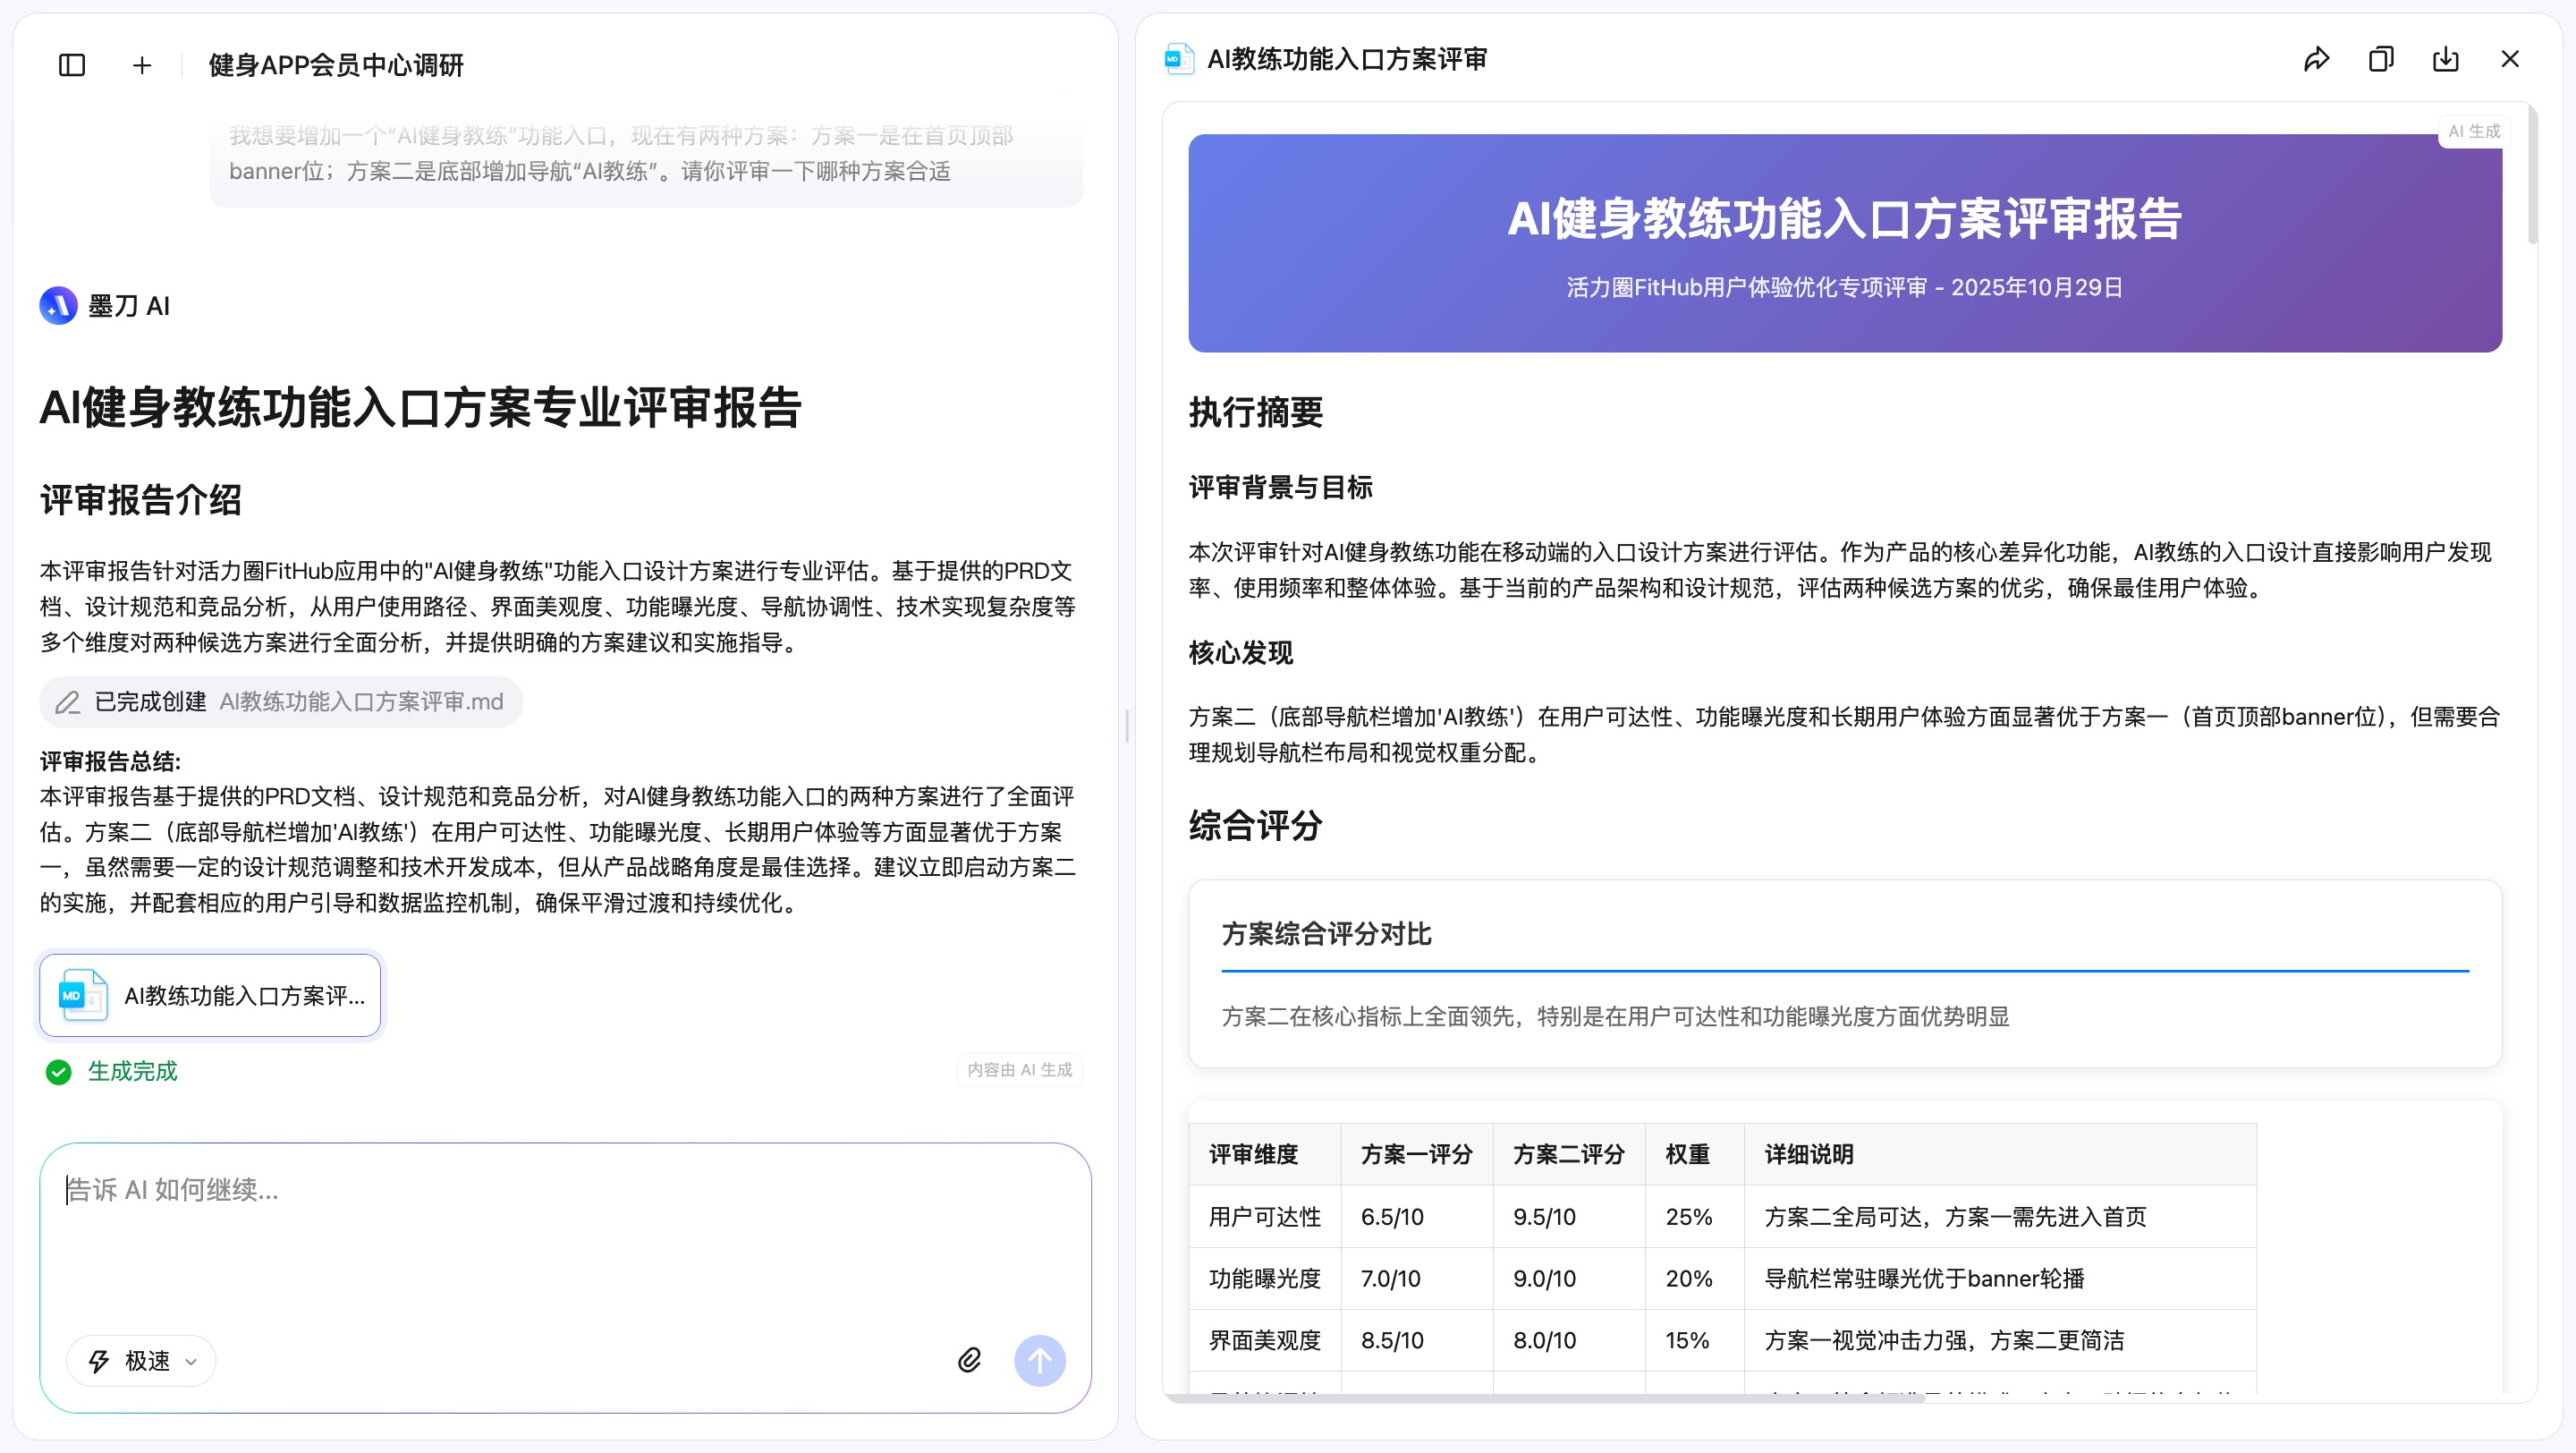Open AI教练功能入口方案评 file card

point(210,995)
